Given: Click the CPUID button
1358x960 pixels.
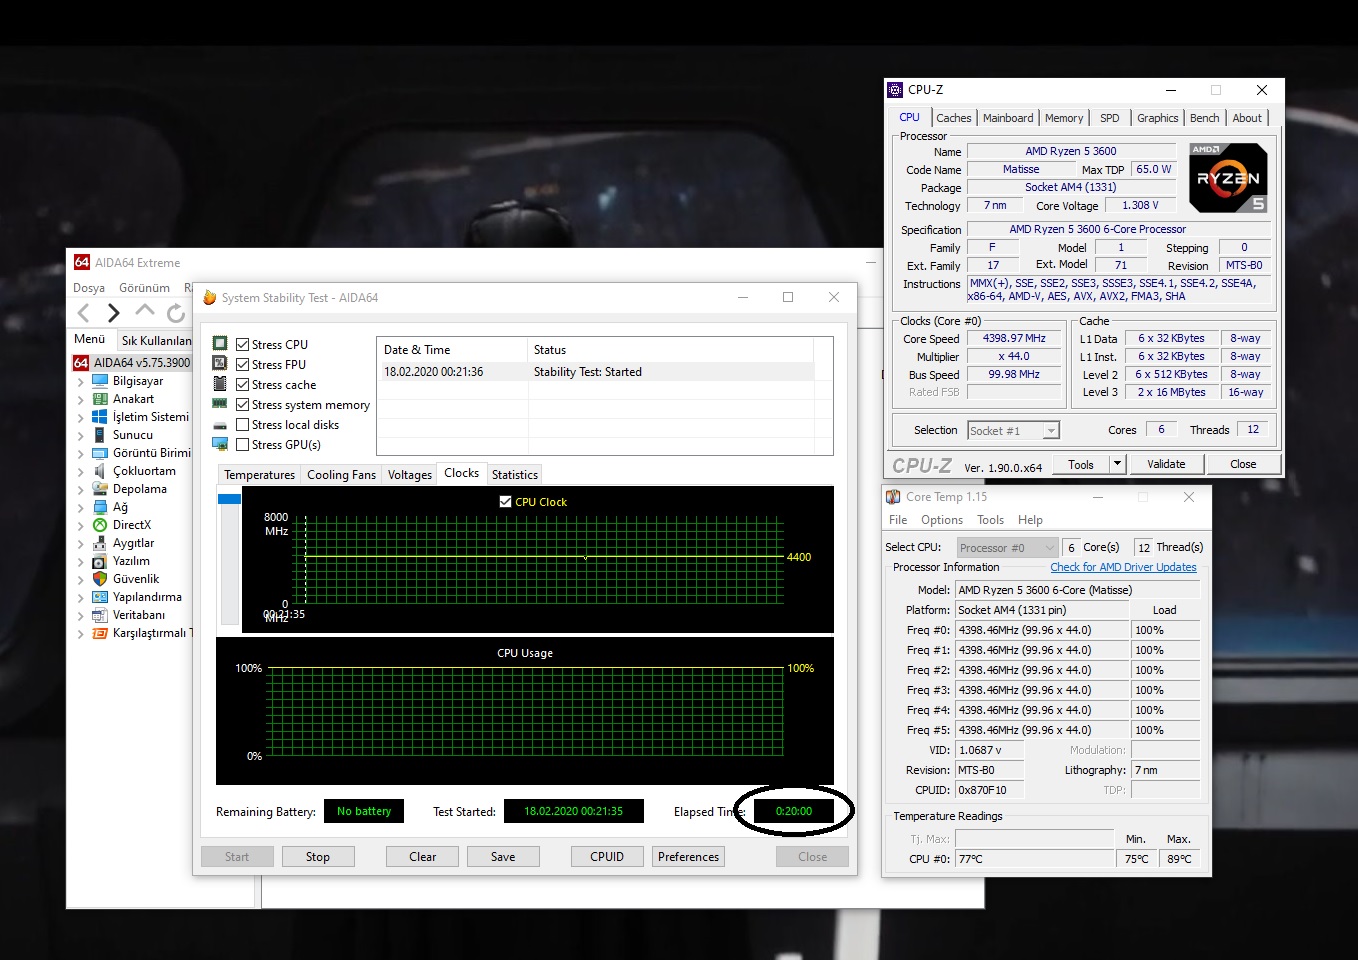Looking at the screenshot, I should [x=607, y=857].
